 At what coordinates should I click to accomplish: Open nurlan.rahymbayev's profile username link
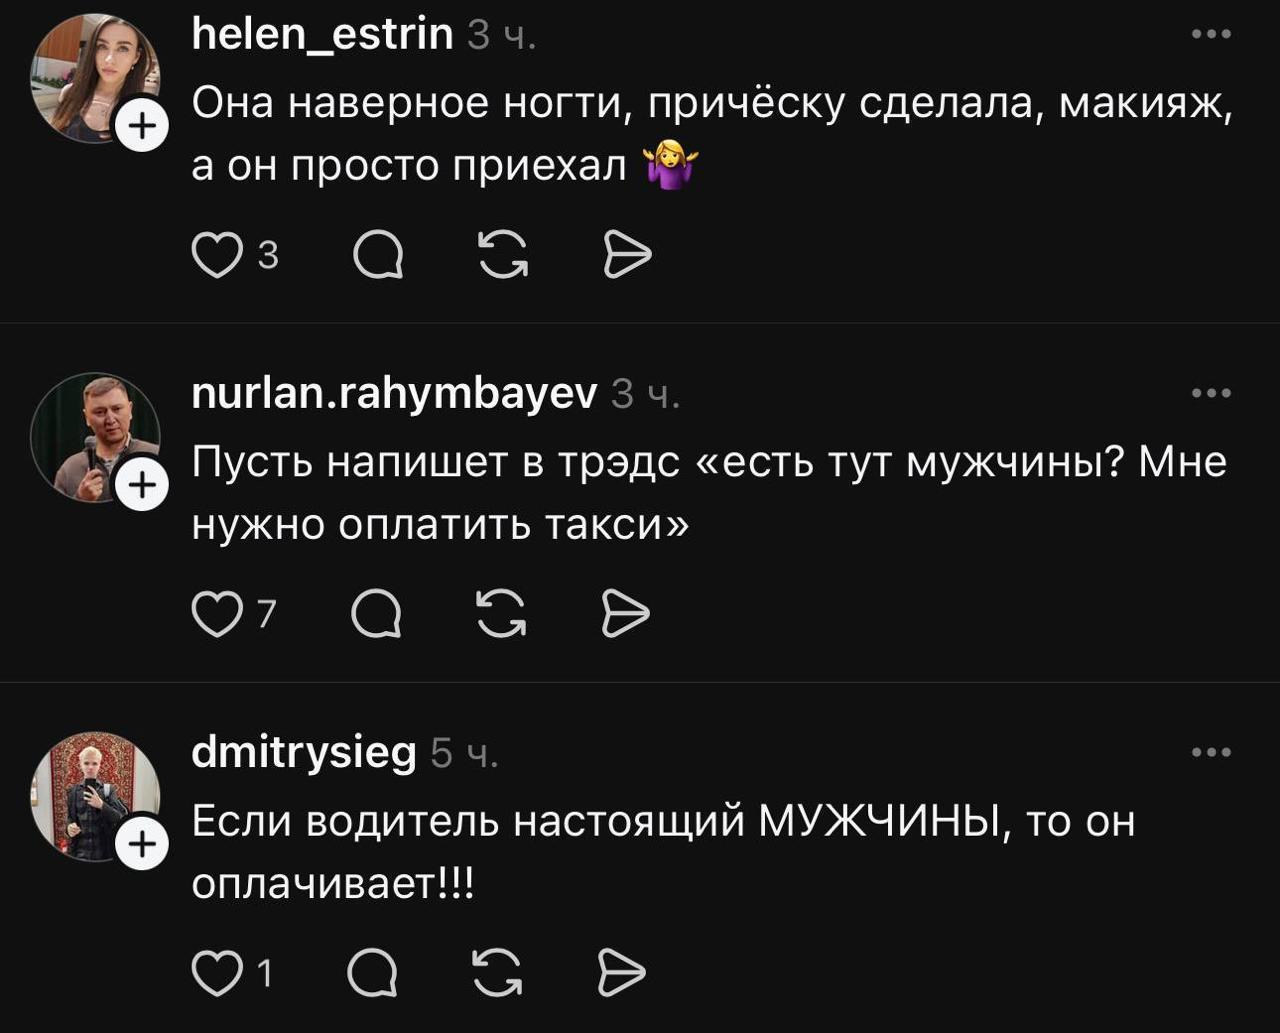click(394, 393)
